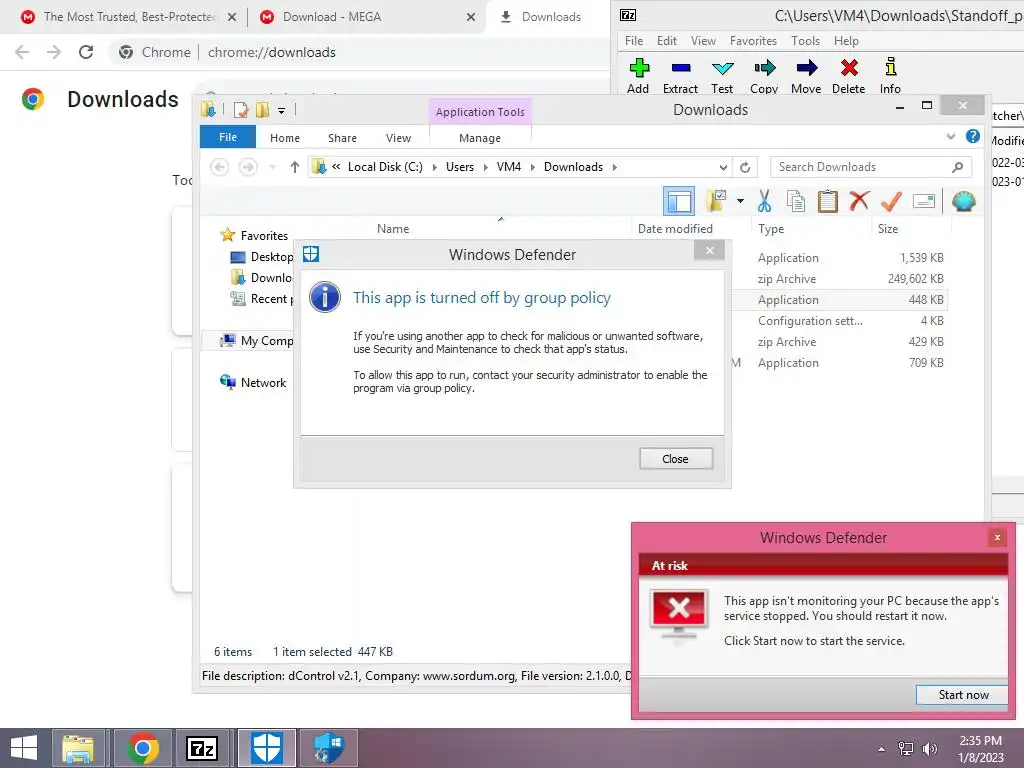Click the 7-Zip Extract icon
The image size is (1024, 768).
click(680, 68)
